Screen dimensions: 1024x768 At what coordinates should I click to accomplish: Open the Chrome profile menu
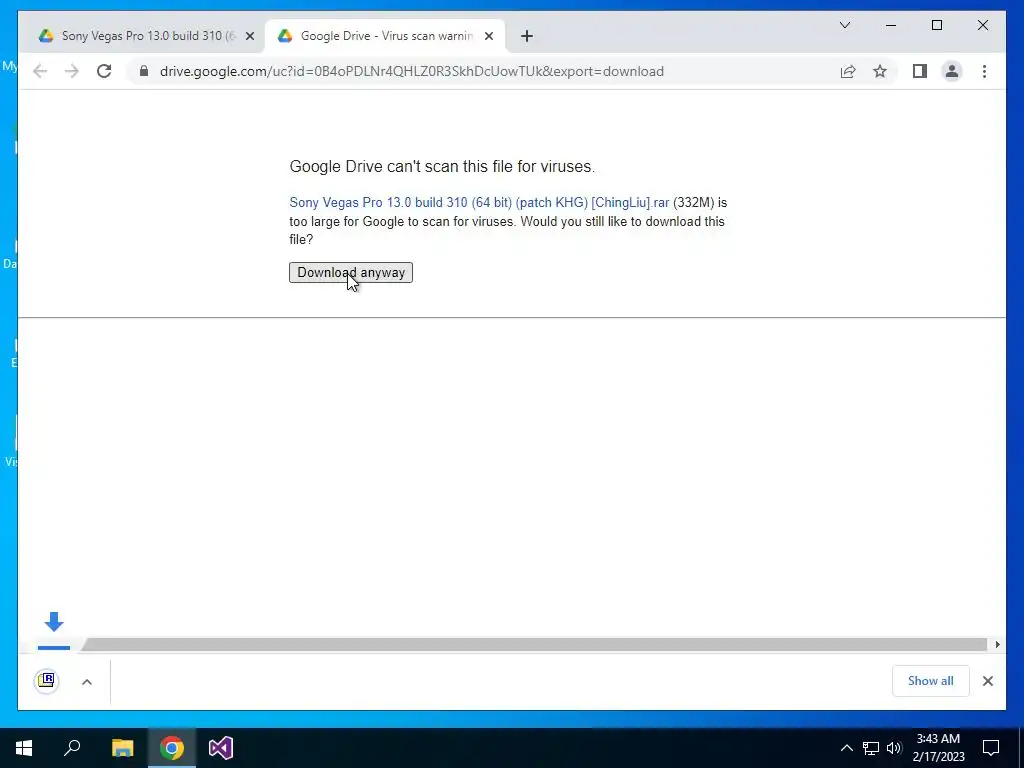click(x=952, y=71)
